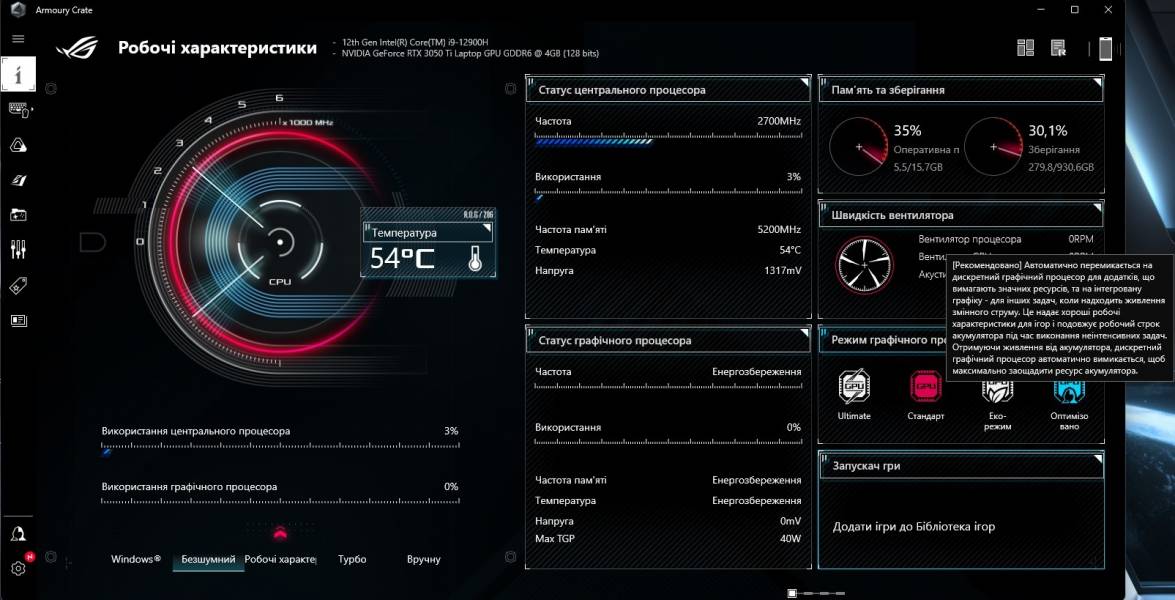Click the page indicator at window bottom

tap(817, 593)
